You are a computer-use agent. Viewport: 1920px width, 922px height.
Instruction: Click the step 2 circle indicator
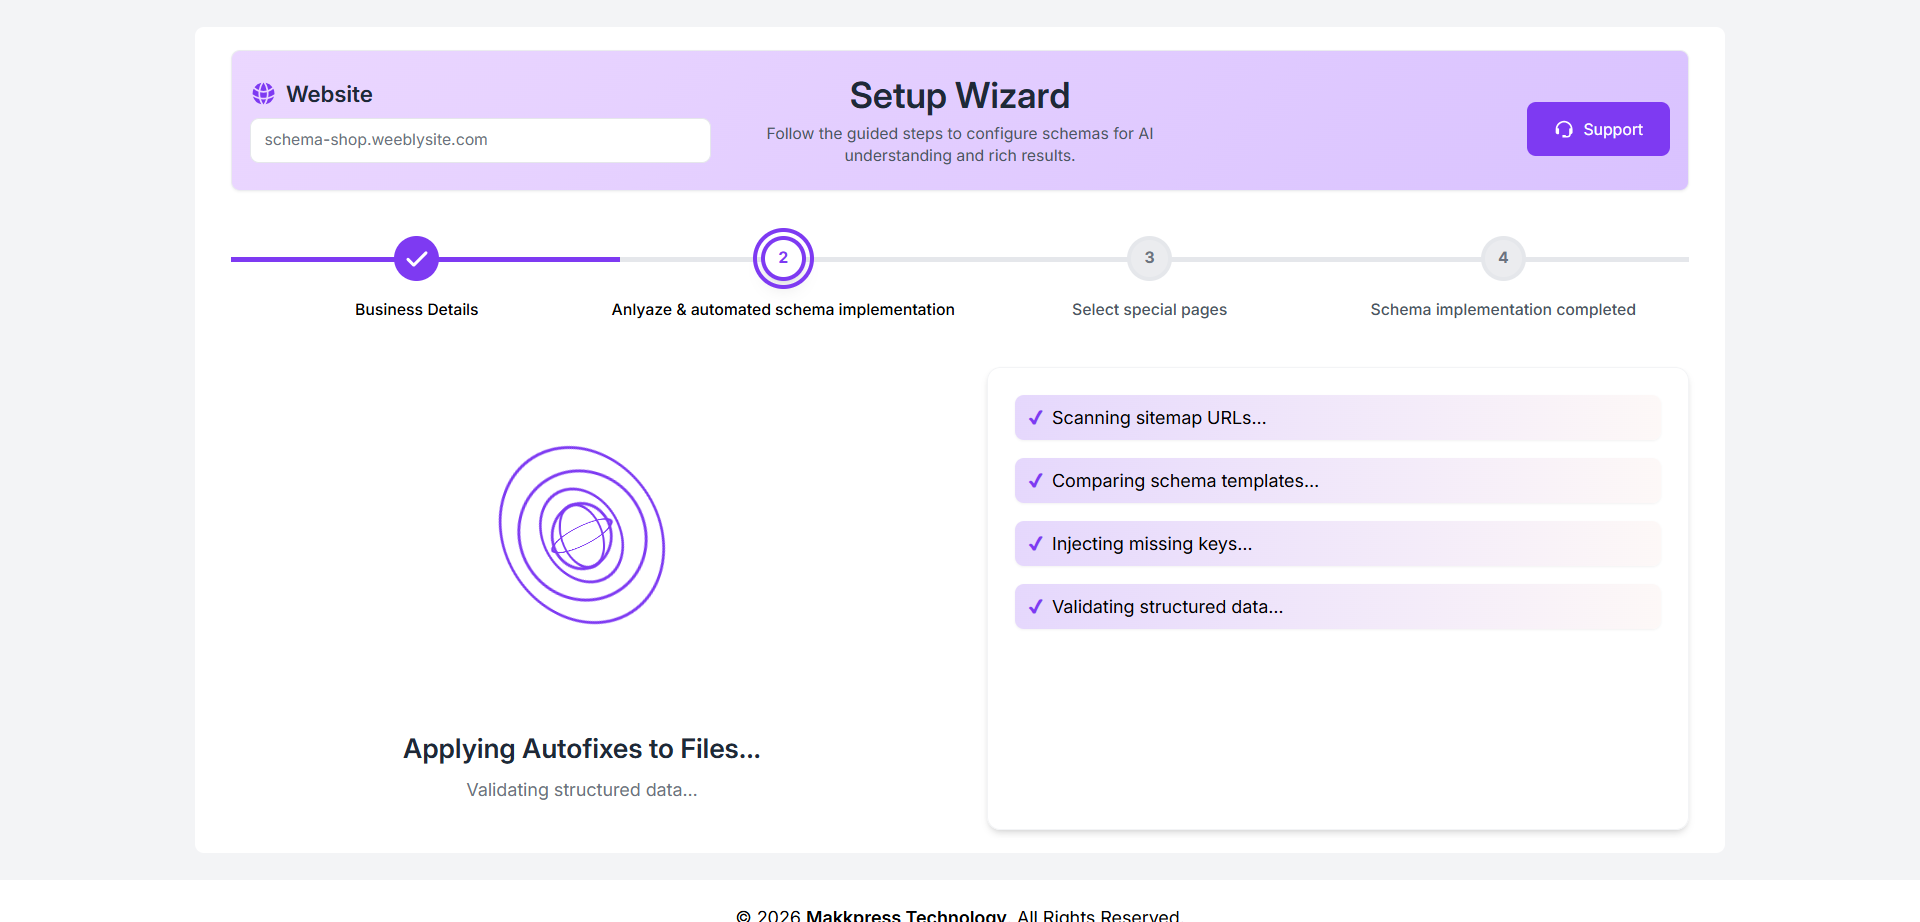tap(783, 258)
